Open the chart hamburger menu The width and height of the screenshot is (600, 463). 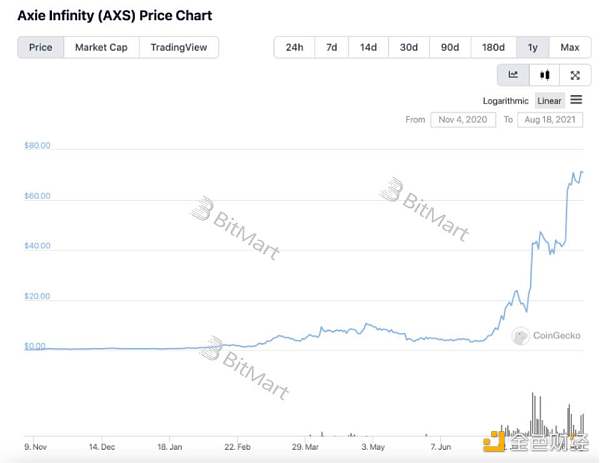point(576,100)
